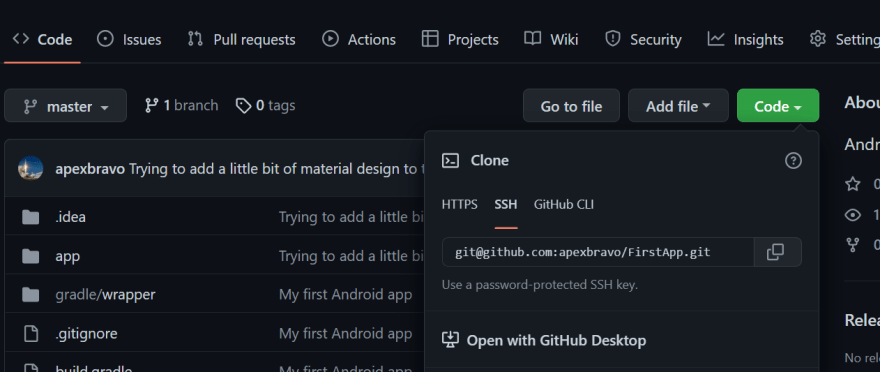880x372 pixels.
Task: Click the .idea folder icon
Action: 30,217
